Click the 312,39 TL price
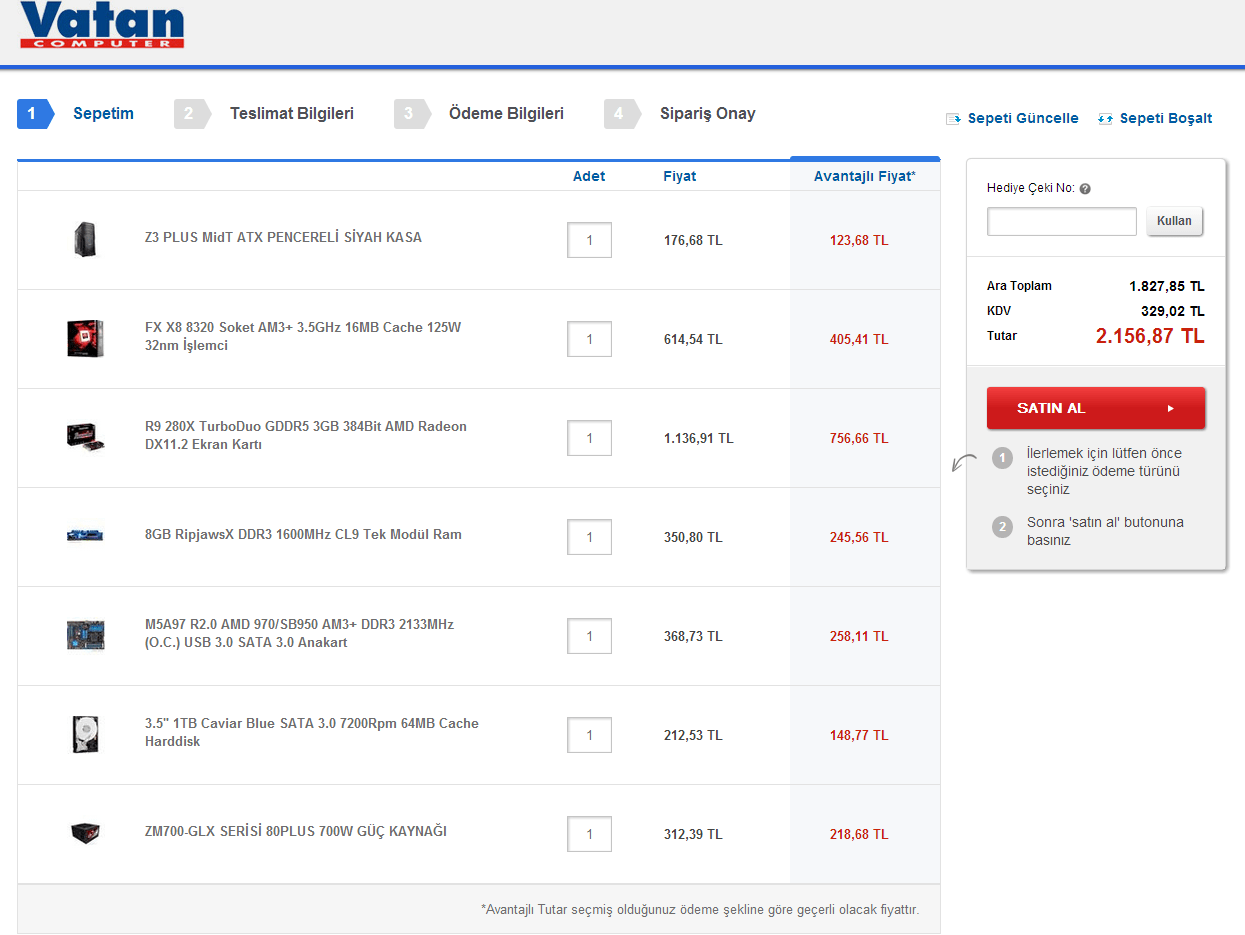The height and width of the screenshot is (935, 1245). click(x=693, y=834)
